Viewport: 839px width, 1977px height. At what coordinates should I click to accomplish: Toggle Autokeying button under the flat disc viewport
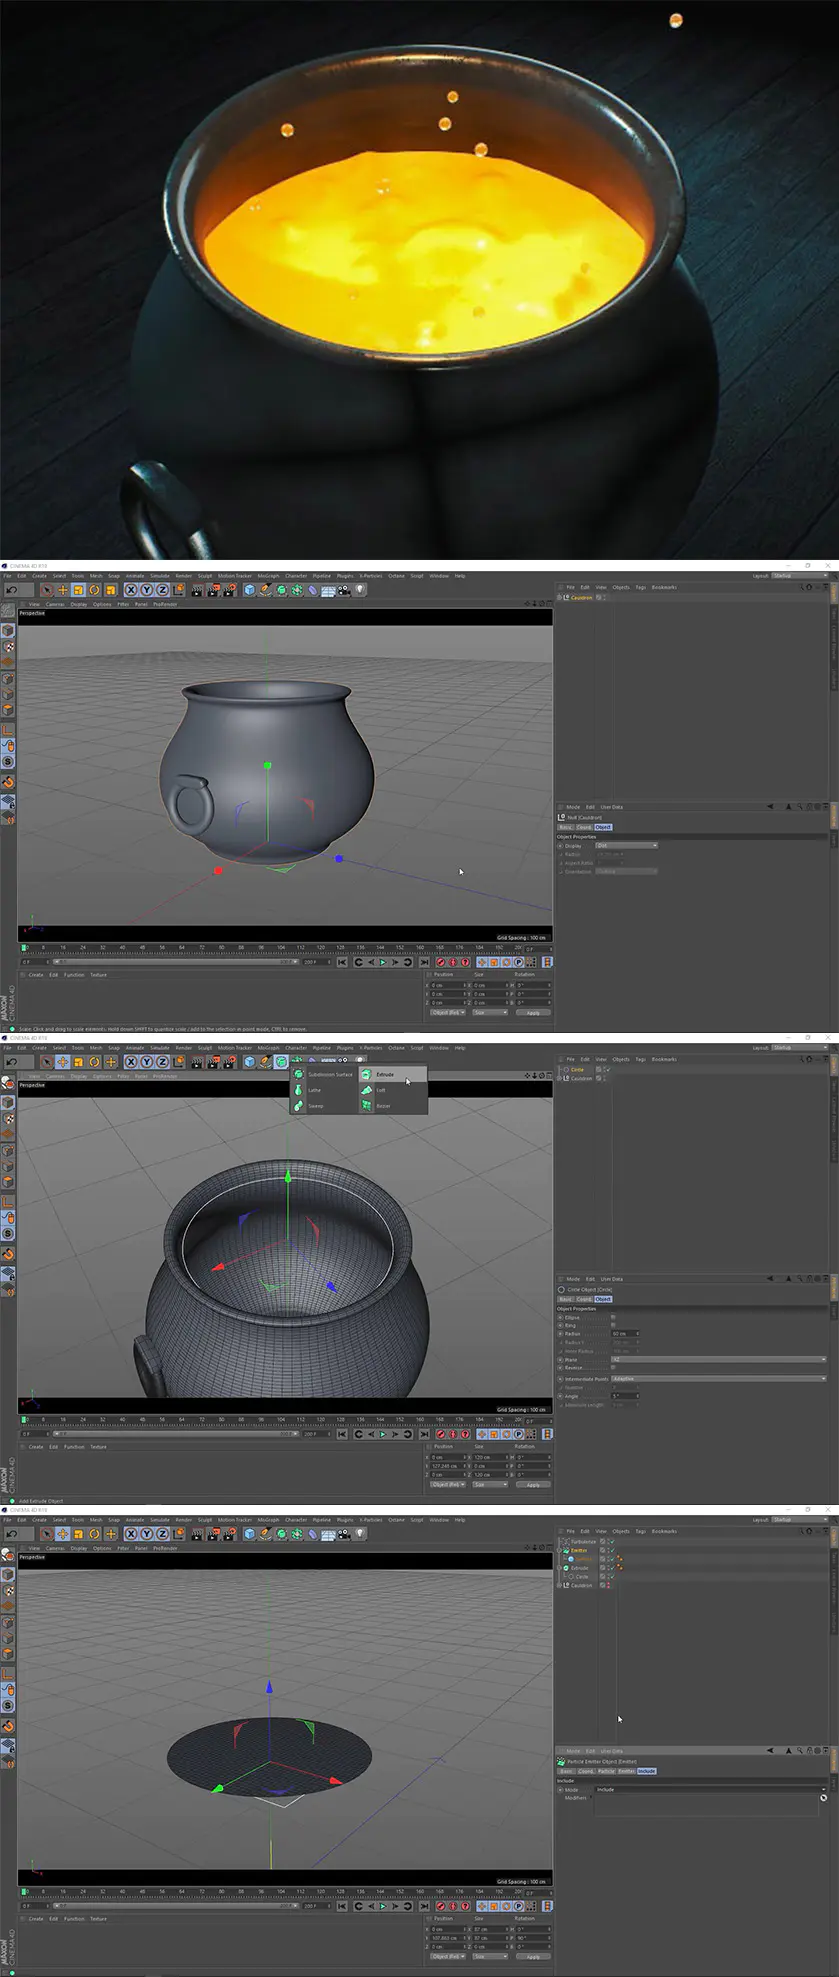pyautogui.click(x=452, y=1906)
